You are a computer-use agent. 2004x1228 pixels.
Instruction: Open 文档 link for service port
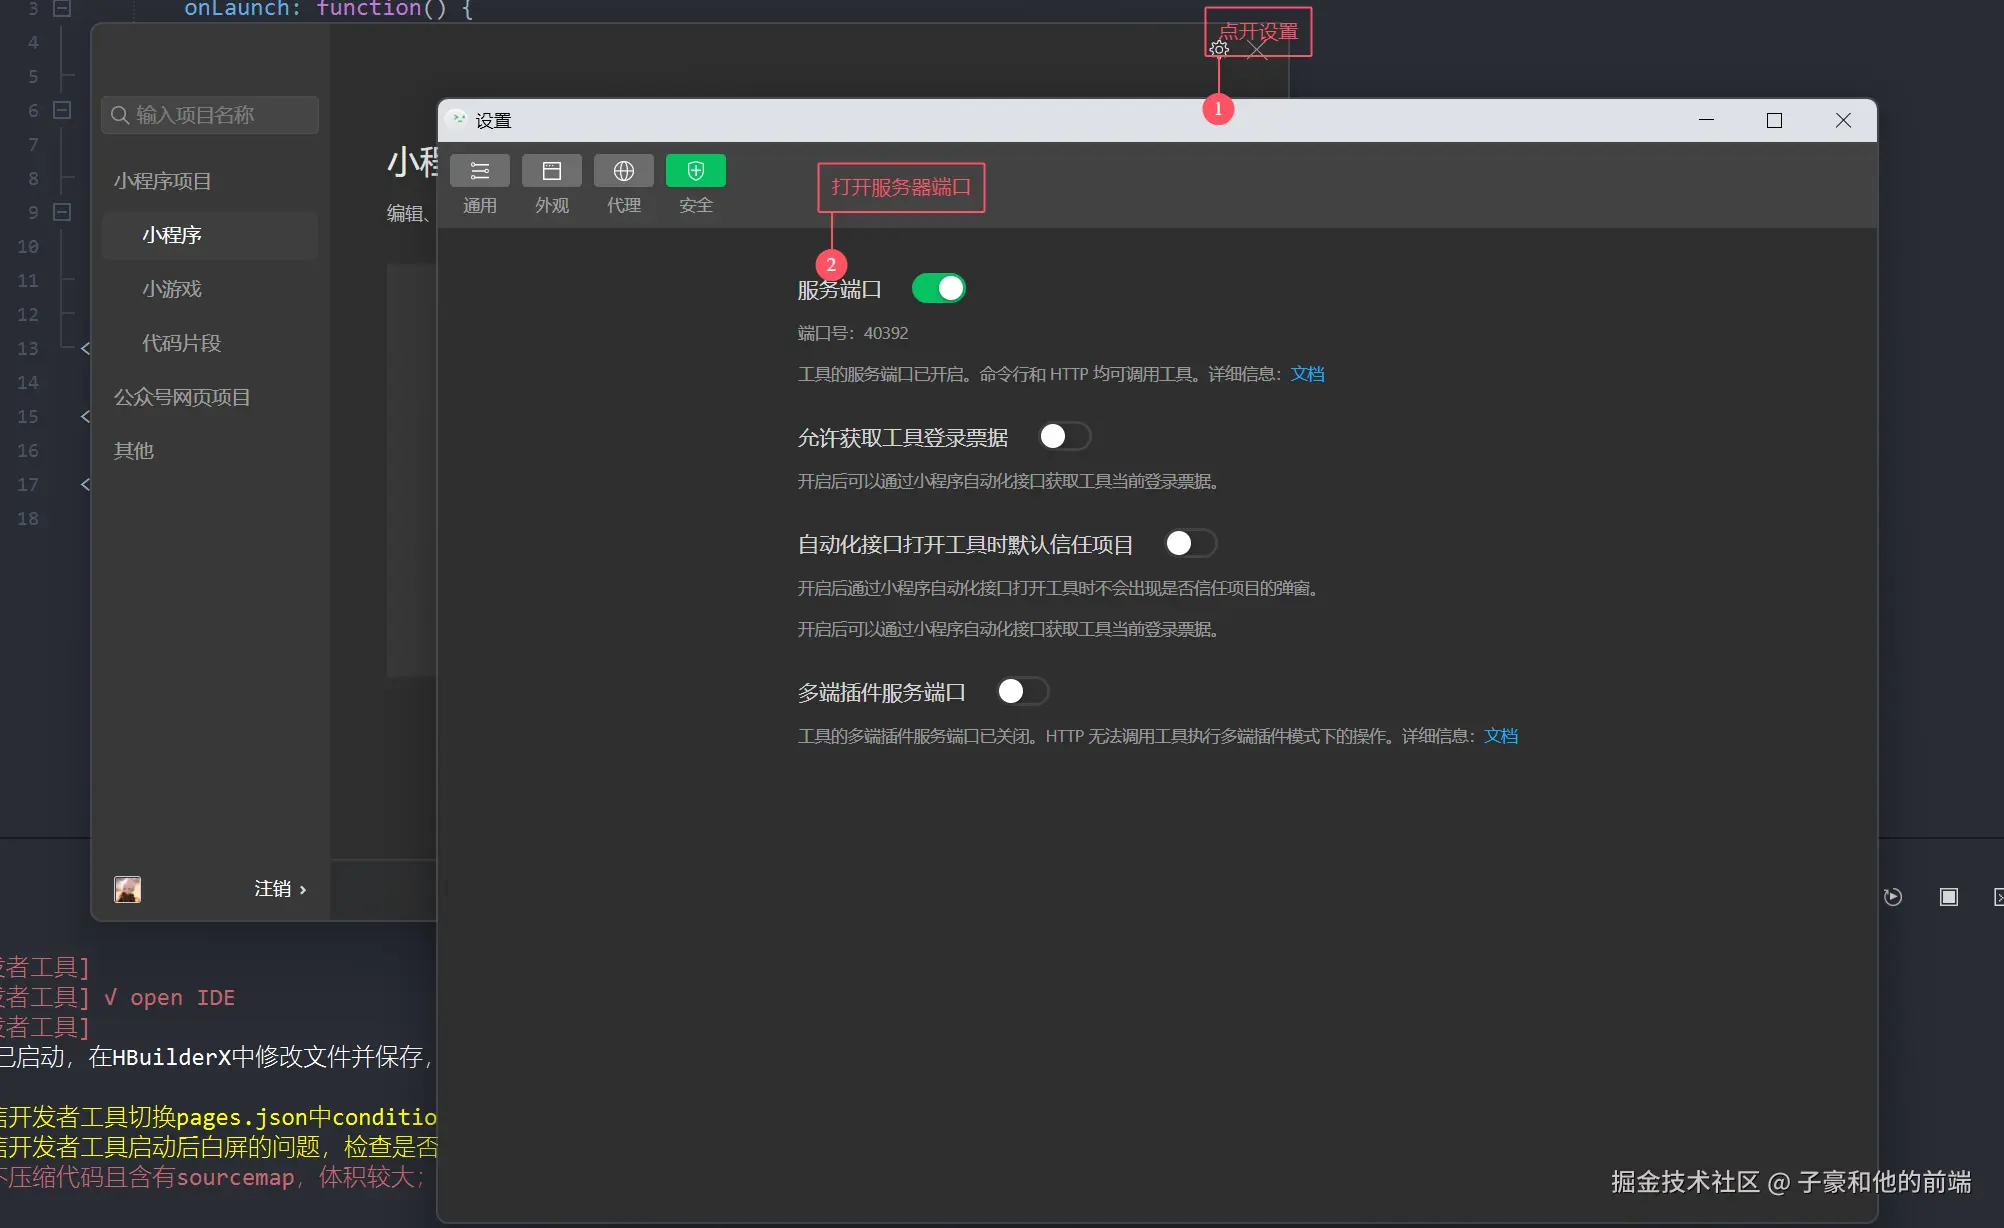click(x=1307, y=374)
